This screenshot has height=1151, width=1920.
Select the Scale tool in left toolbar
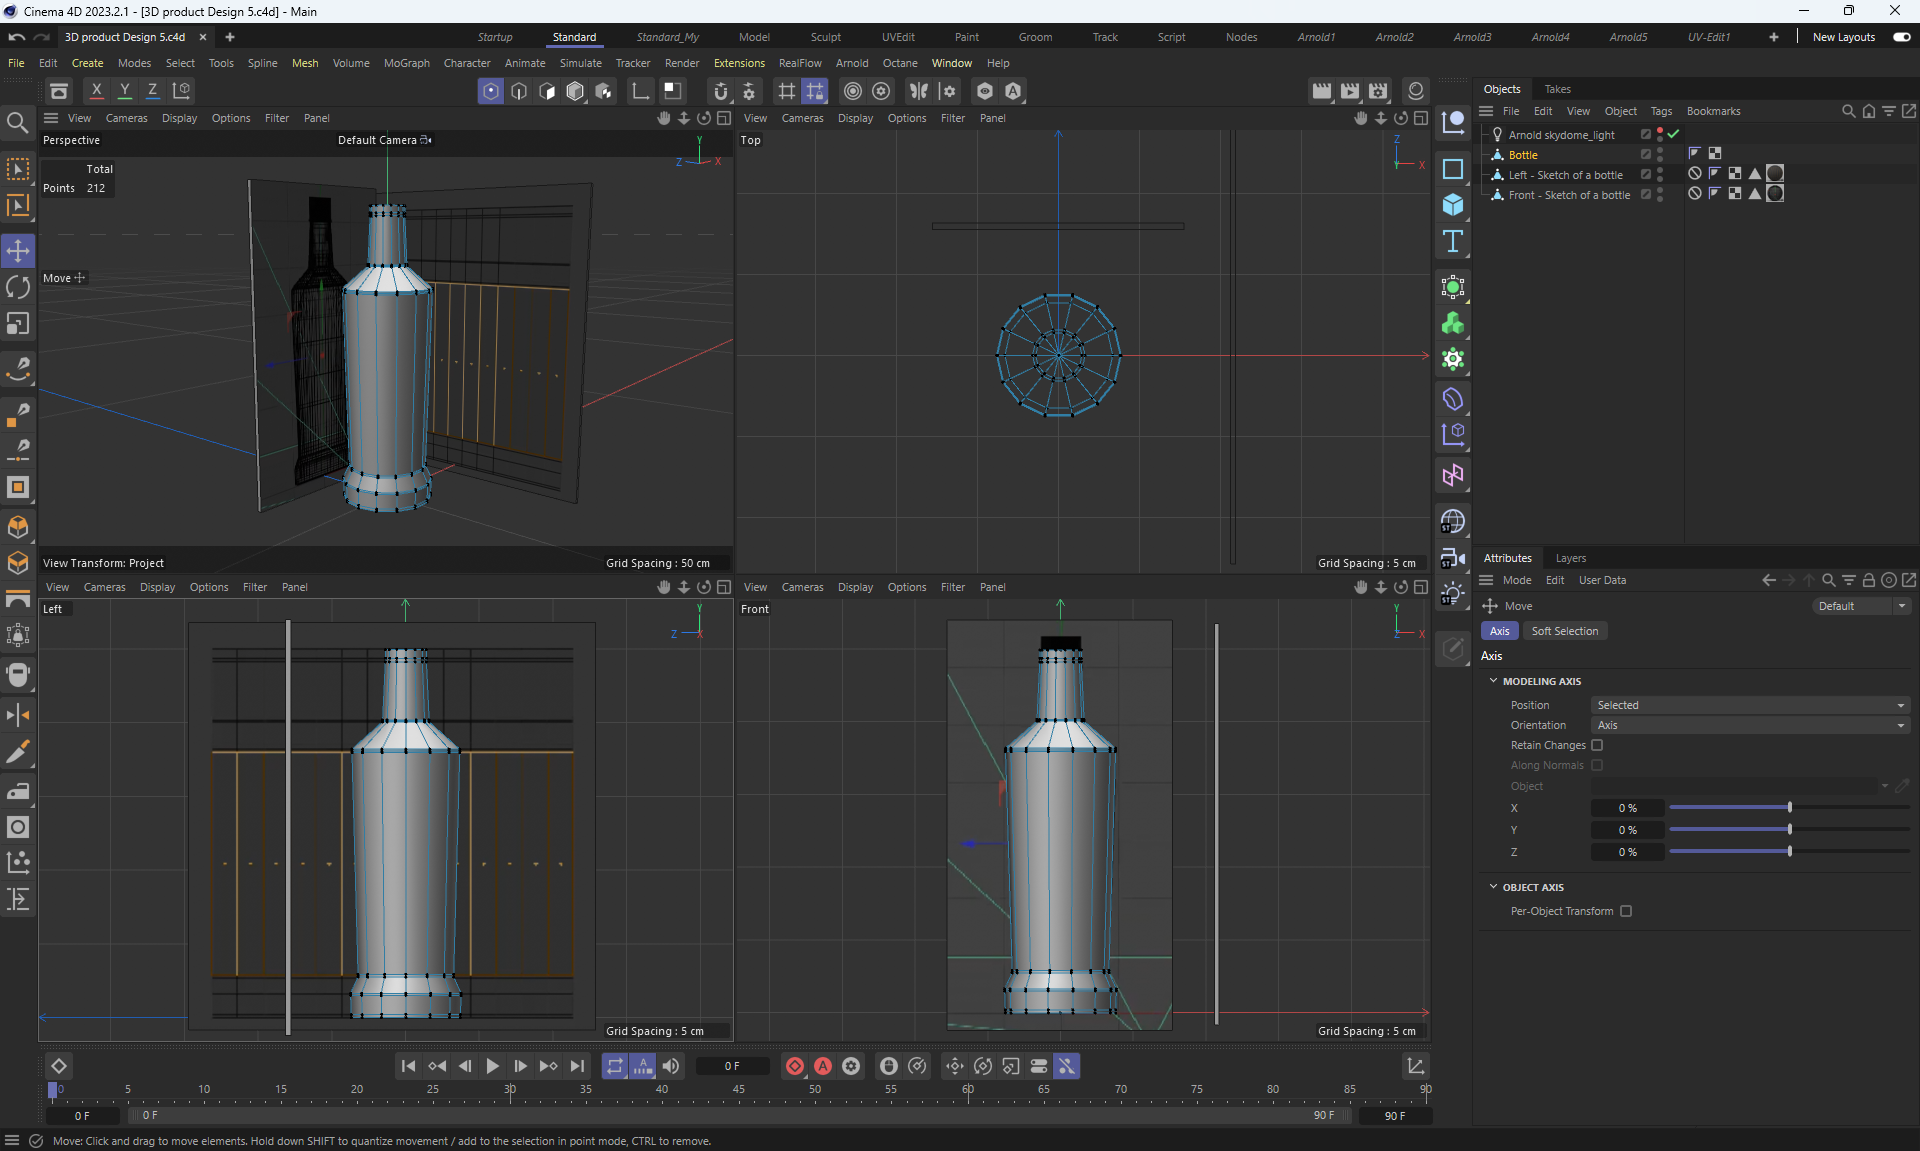pos(18,324)
